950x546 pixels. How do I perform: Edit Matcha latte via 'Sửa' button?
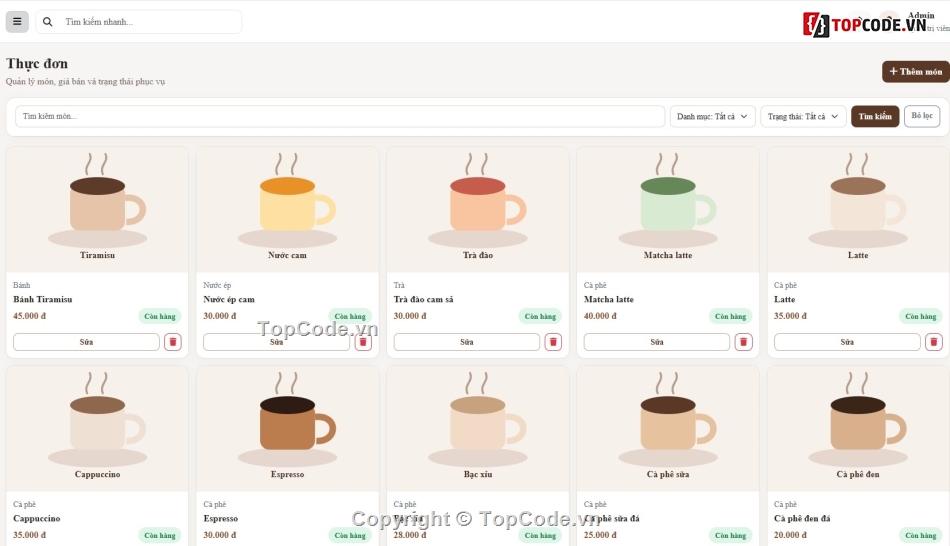tap(657, 342)
